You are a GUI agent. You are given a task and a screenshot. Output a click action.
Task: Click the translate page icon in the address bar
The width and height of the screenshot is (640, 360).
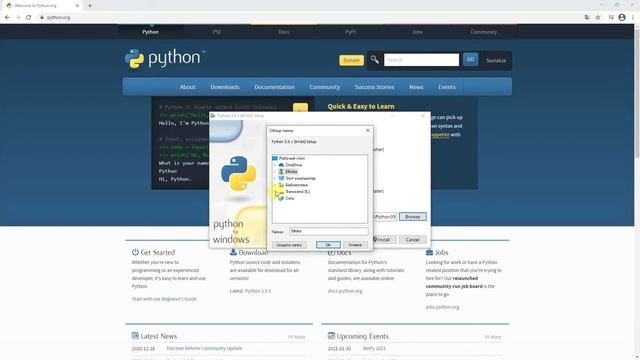coord(587,18)
